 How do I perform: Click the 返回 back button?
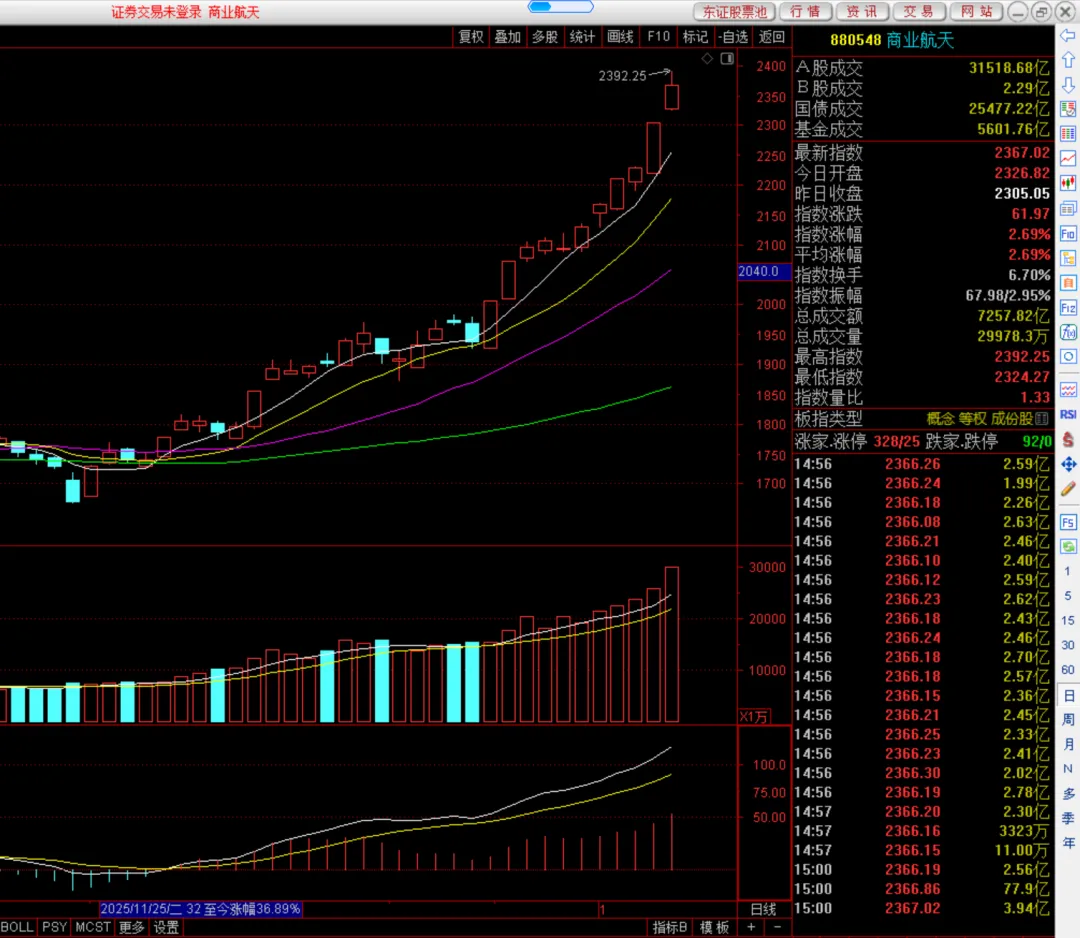[771, 37]
